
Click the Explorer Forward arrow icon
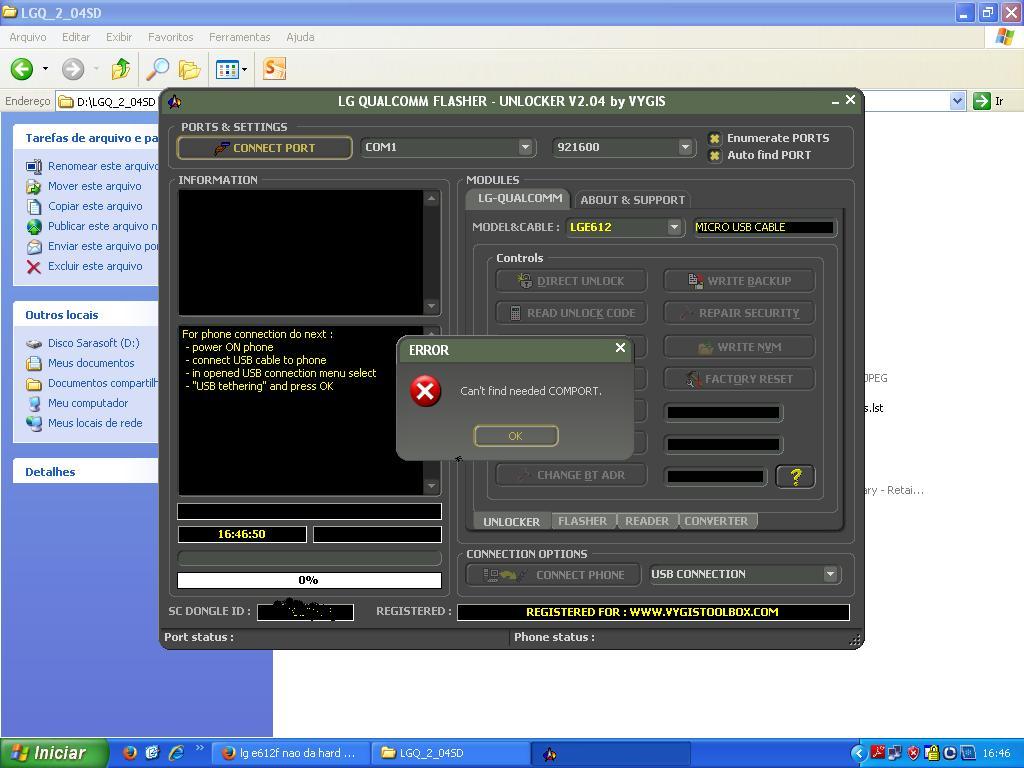coord(72,69)
